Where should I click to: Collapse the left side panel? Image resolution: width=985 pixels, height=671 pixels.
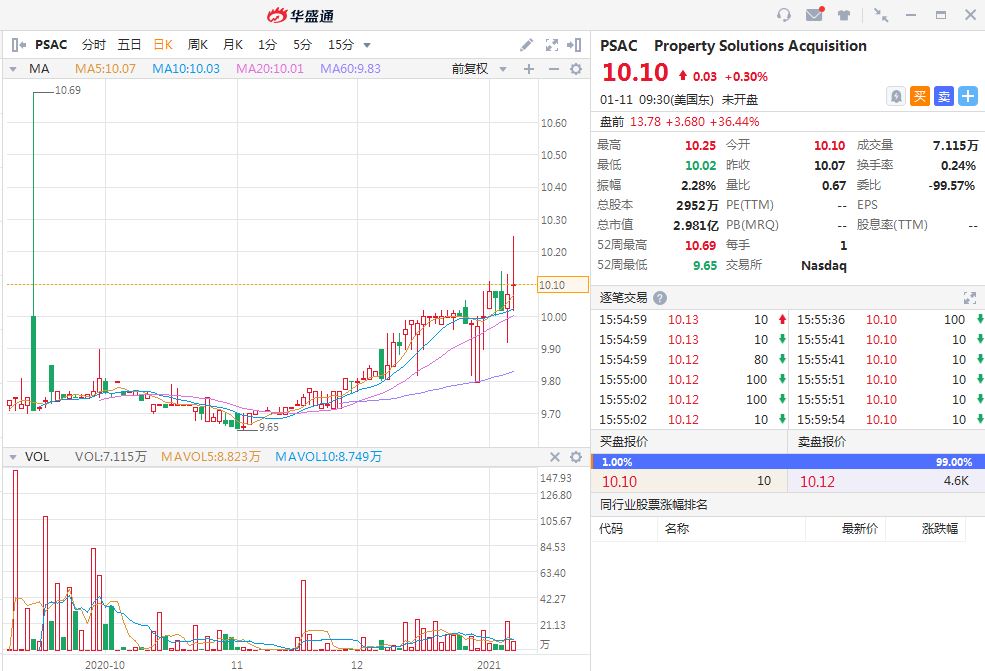point(18,45)
